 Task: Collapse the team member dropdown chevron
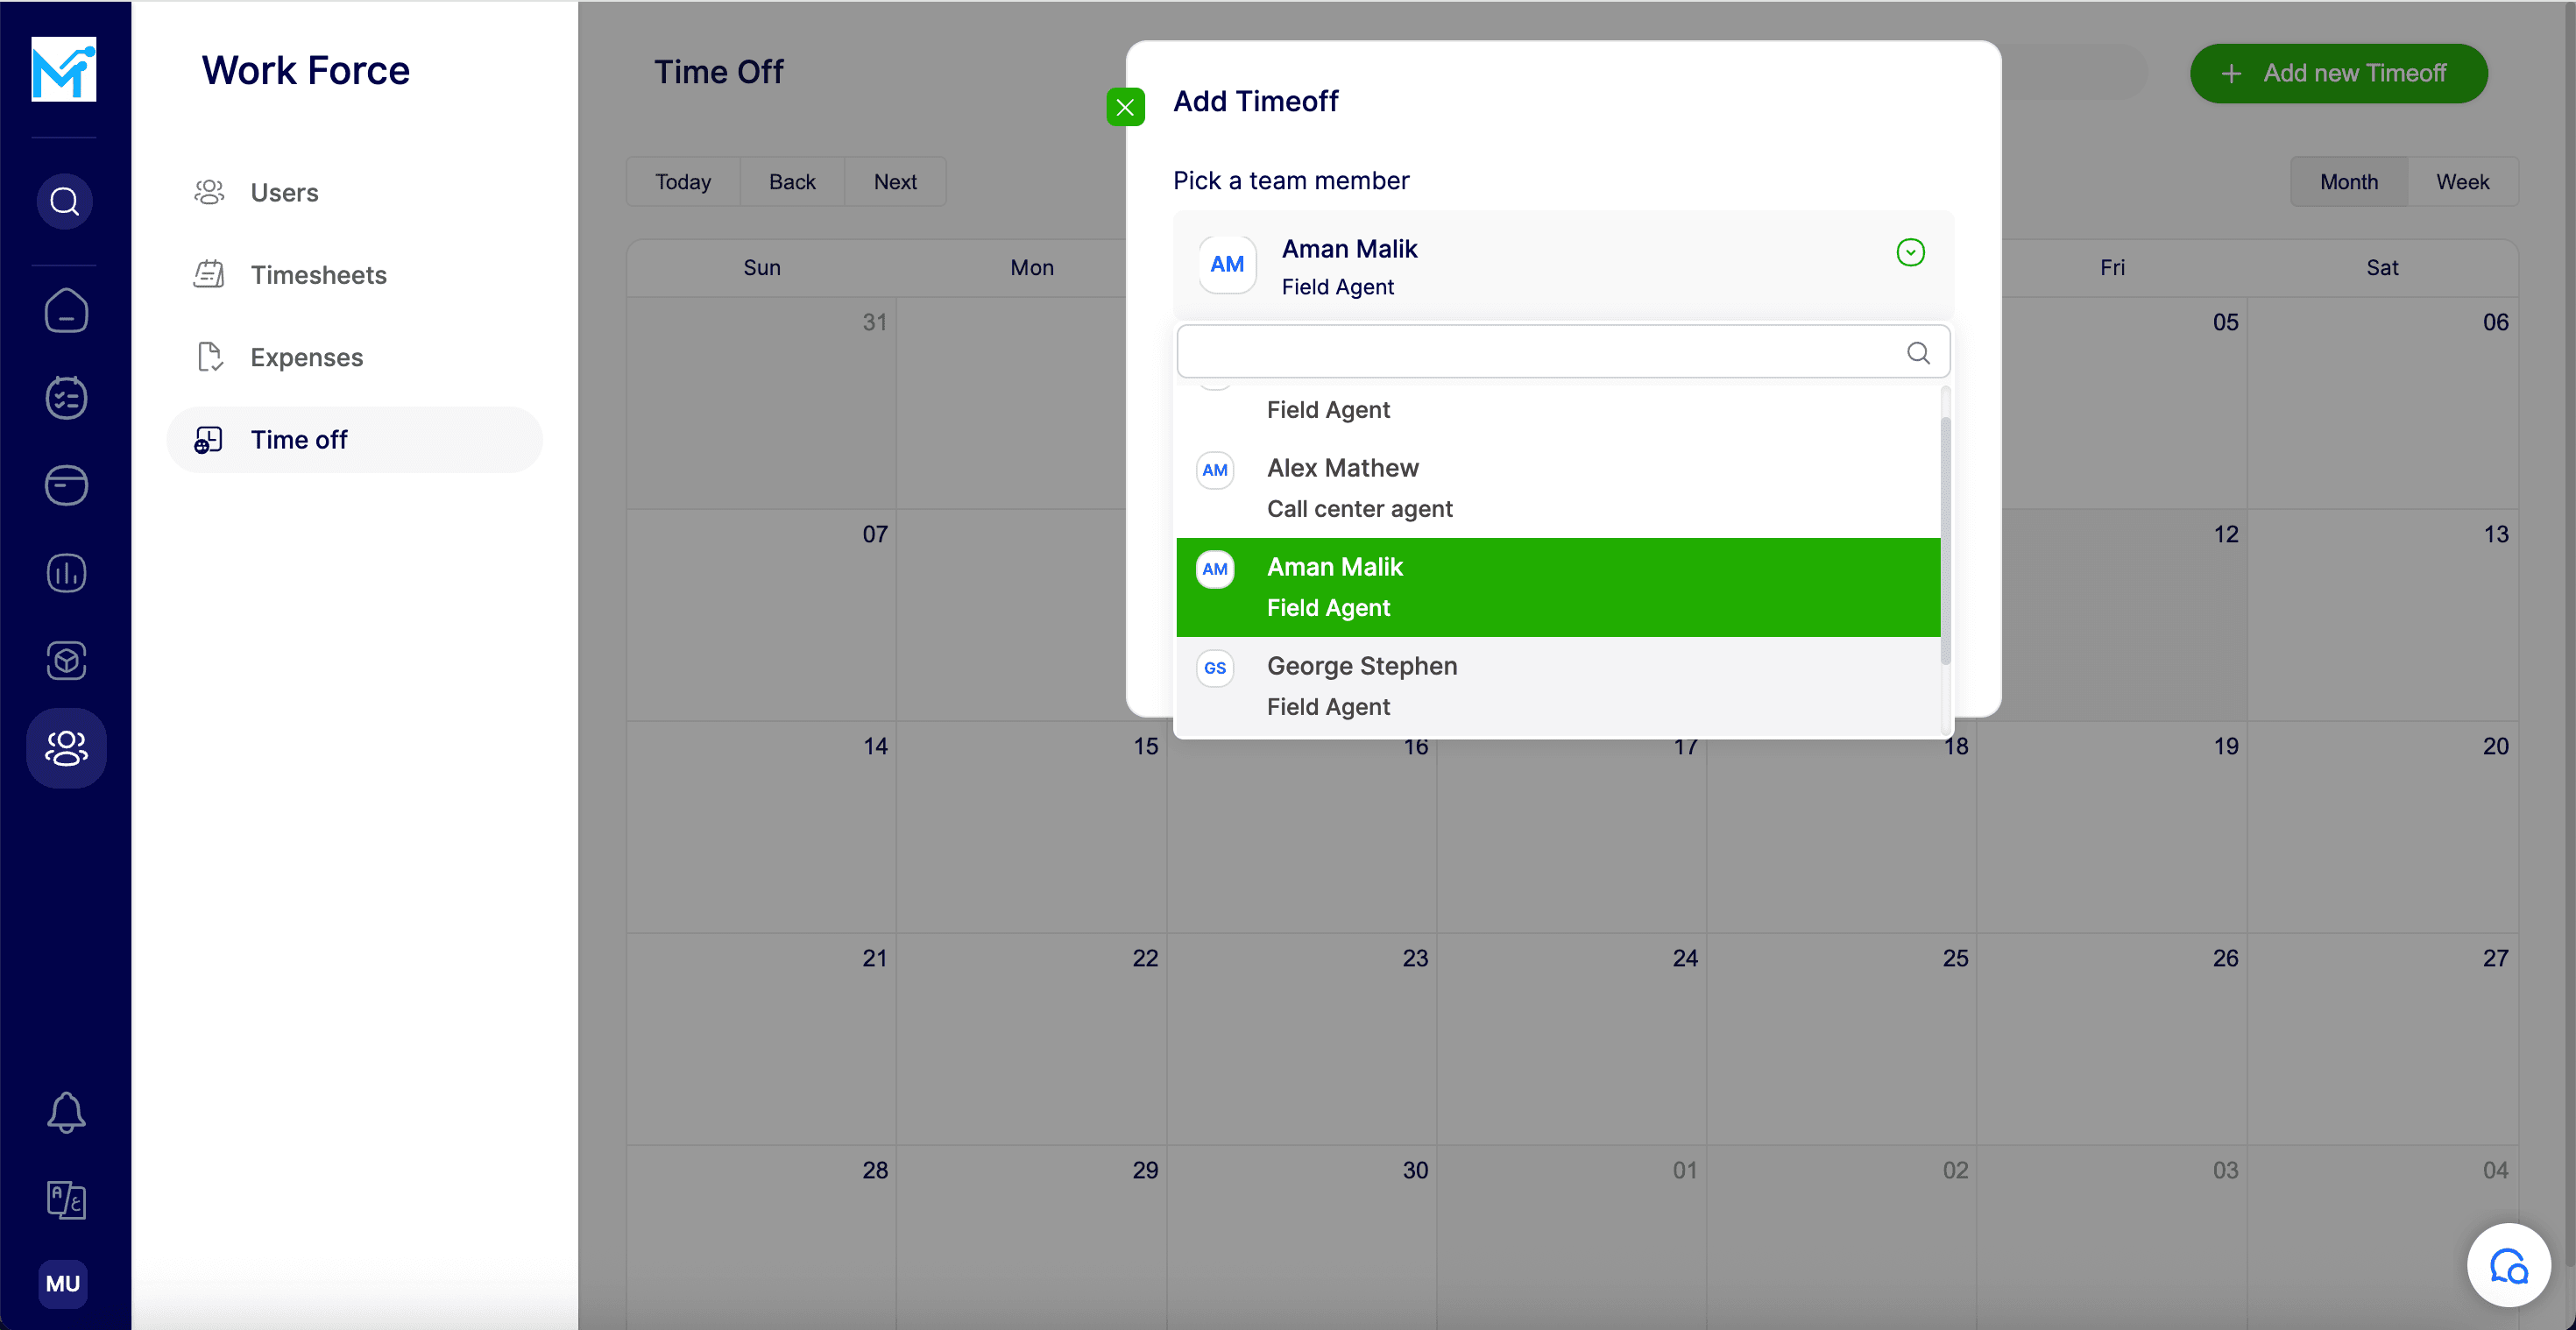[x=1910, y=252]
